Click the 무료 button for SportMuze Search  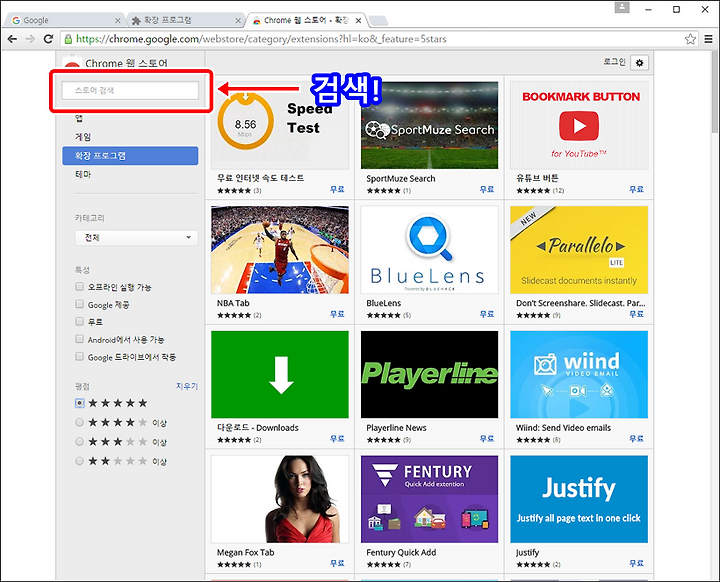tap(487, 189)
